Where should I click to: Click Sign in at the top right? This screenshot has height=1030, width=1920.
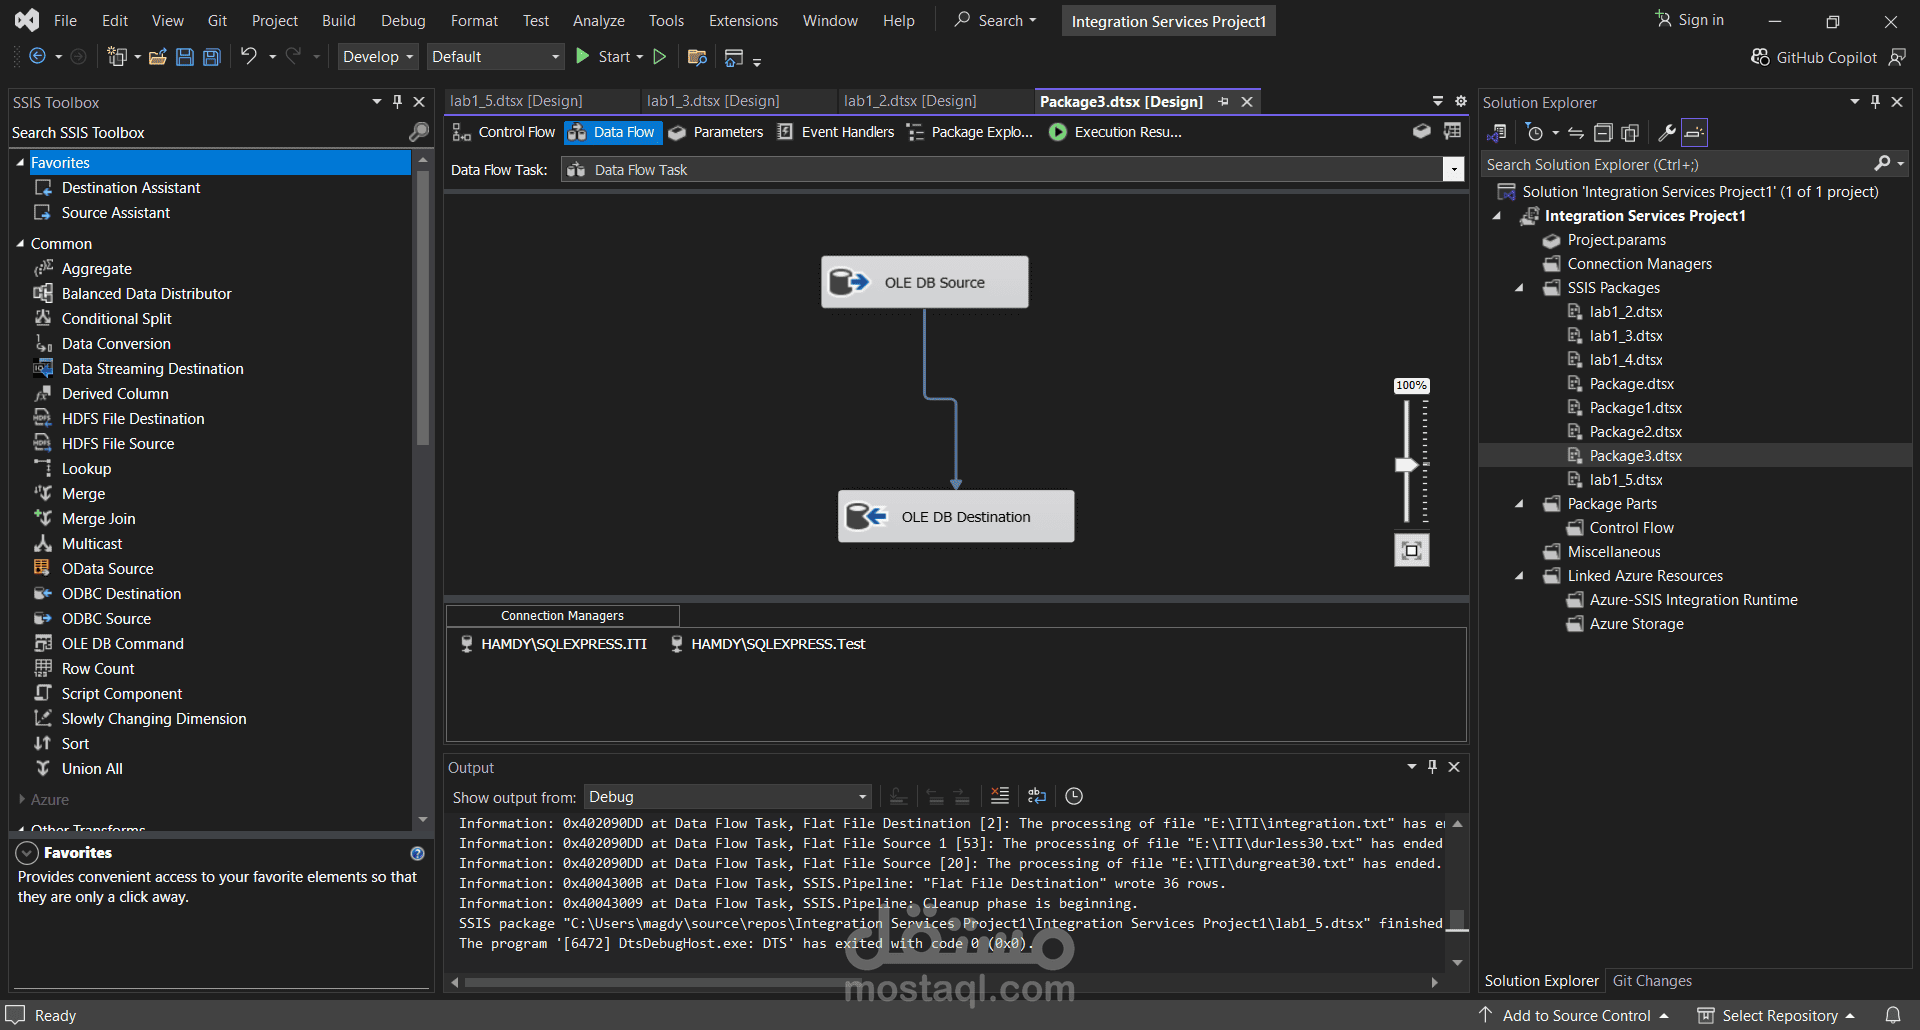[x=1690, y=20]
